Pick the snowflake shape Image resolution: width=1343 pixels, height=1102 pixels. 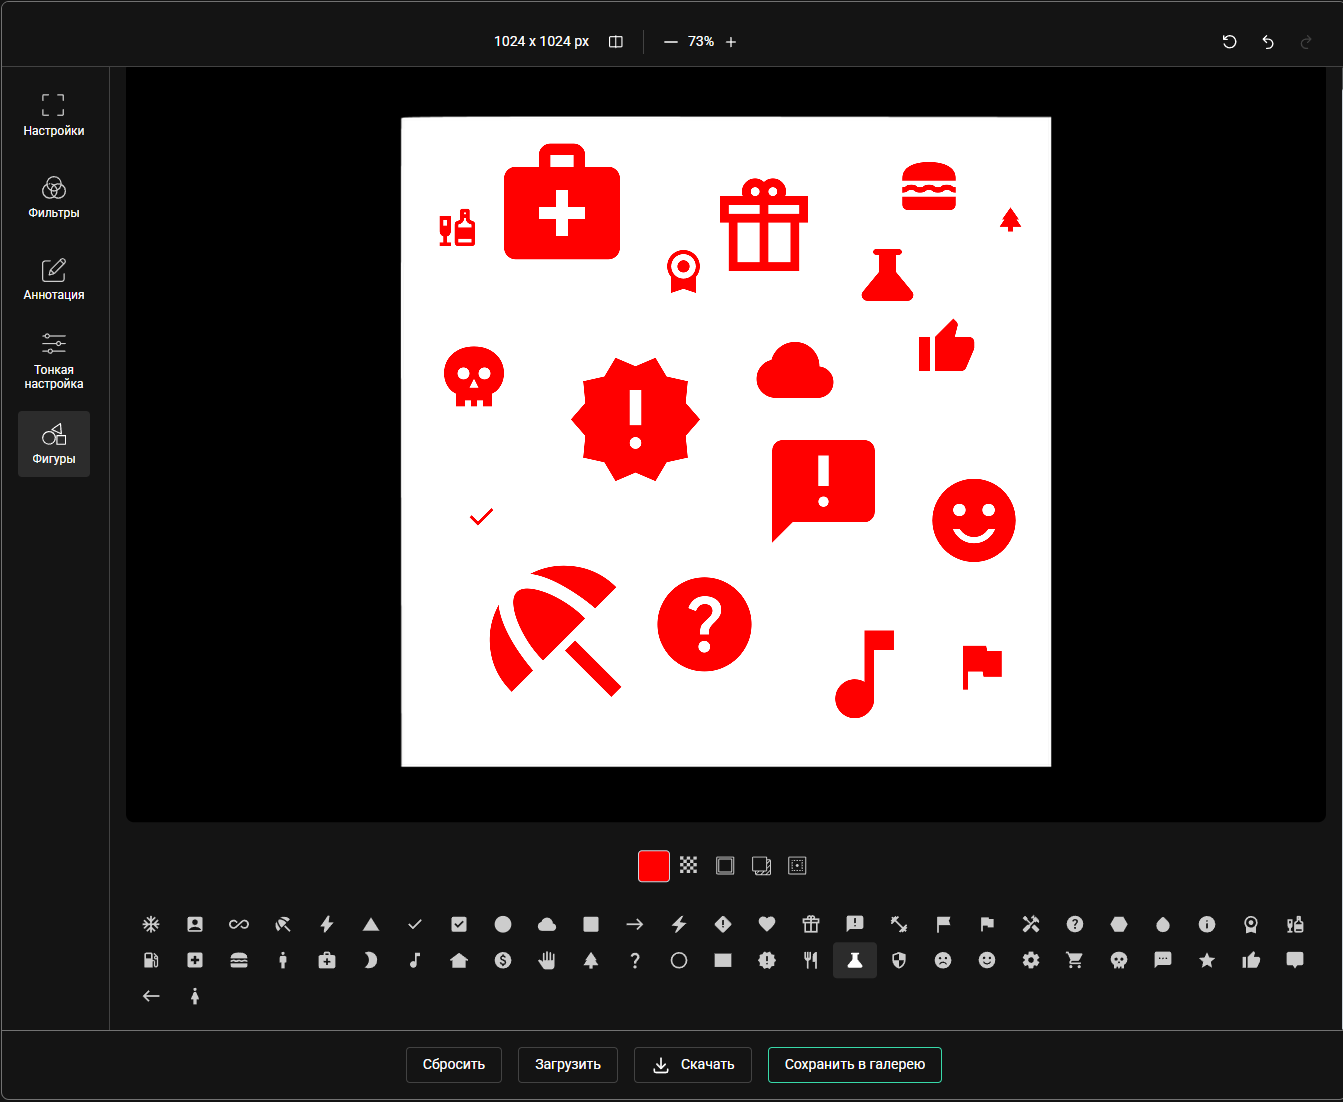click(x=151, y=924)
